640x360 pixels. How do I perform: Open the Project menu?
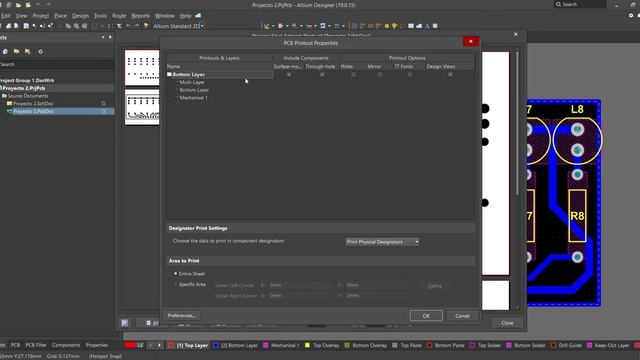41,16
